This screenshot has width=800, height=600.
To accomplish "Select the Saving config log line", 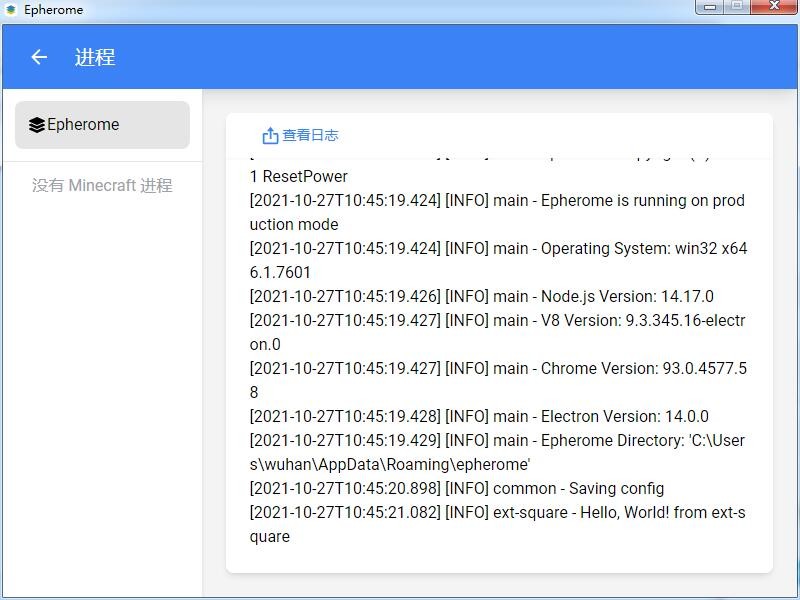I will point(456,489).
